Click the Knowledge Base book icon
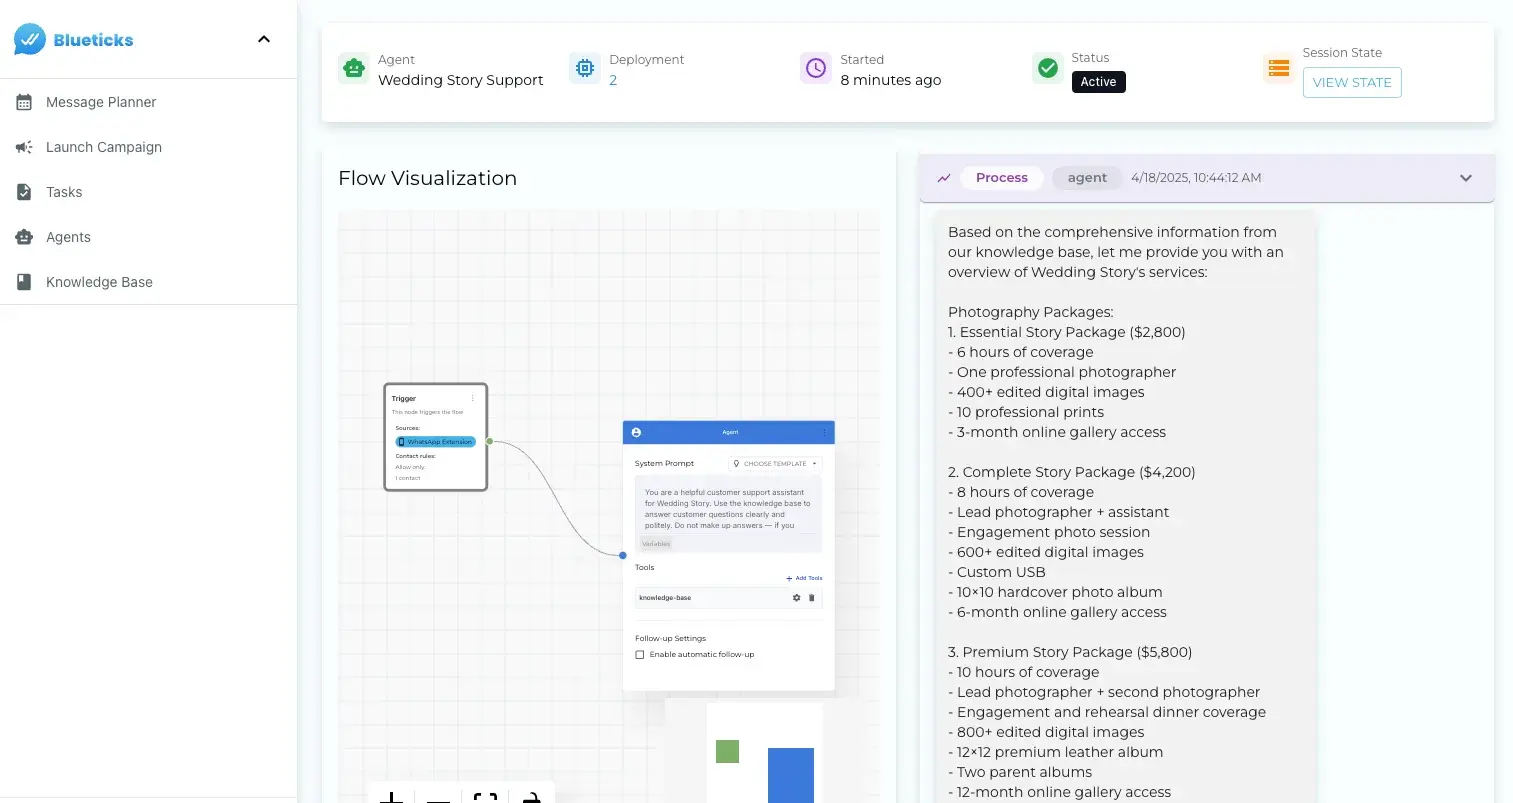This screenshot has width=1513, height=803. (24, 282)
